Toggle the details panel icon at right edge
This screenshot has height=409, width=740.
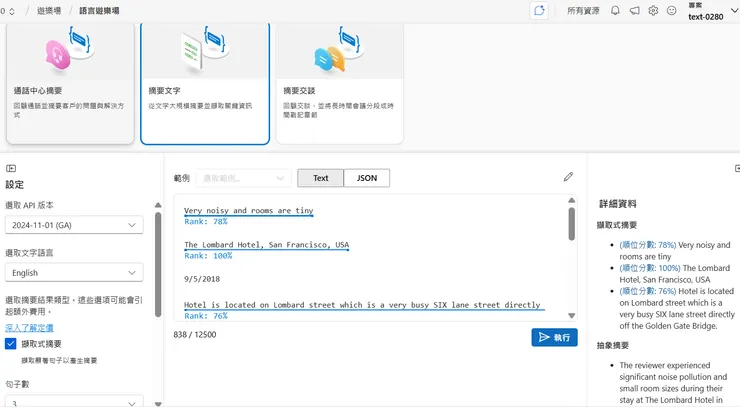coord(737,168)
